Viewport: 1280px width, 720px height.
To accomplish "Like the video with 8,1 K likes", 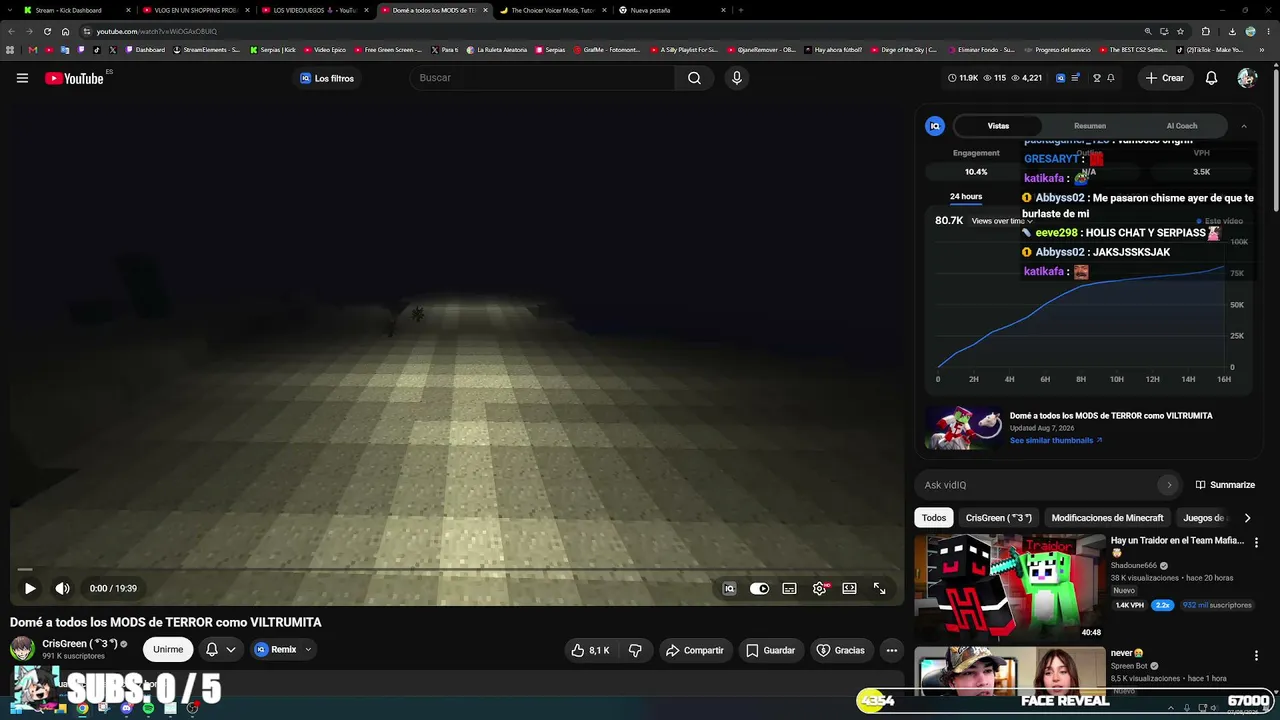I will (590, 650).
